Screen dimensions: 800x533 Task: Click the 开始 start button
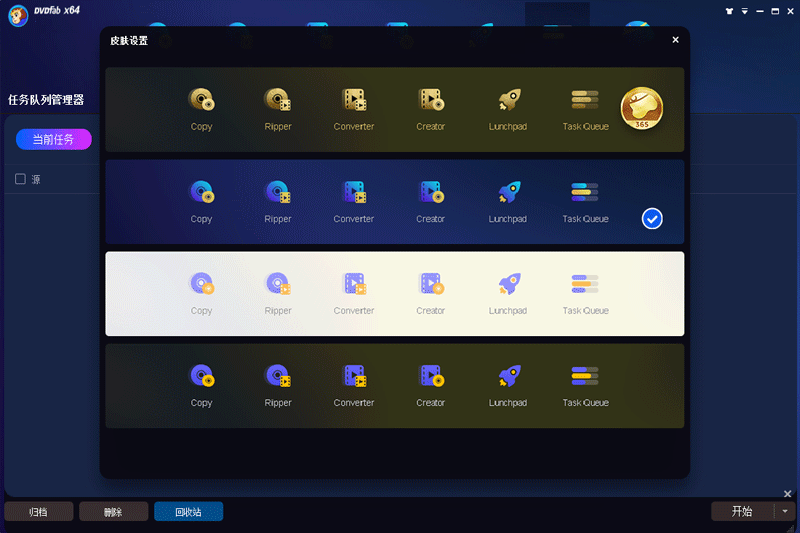[742, 511]
